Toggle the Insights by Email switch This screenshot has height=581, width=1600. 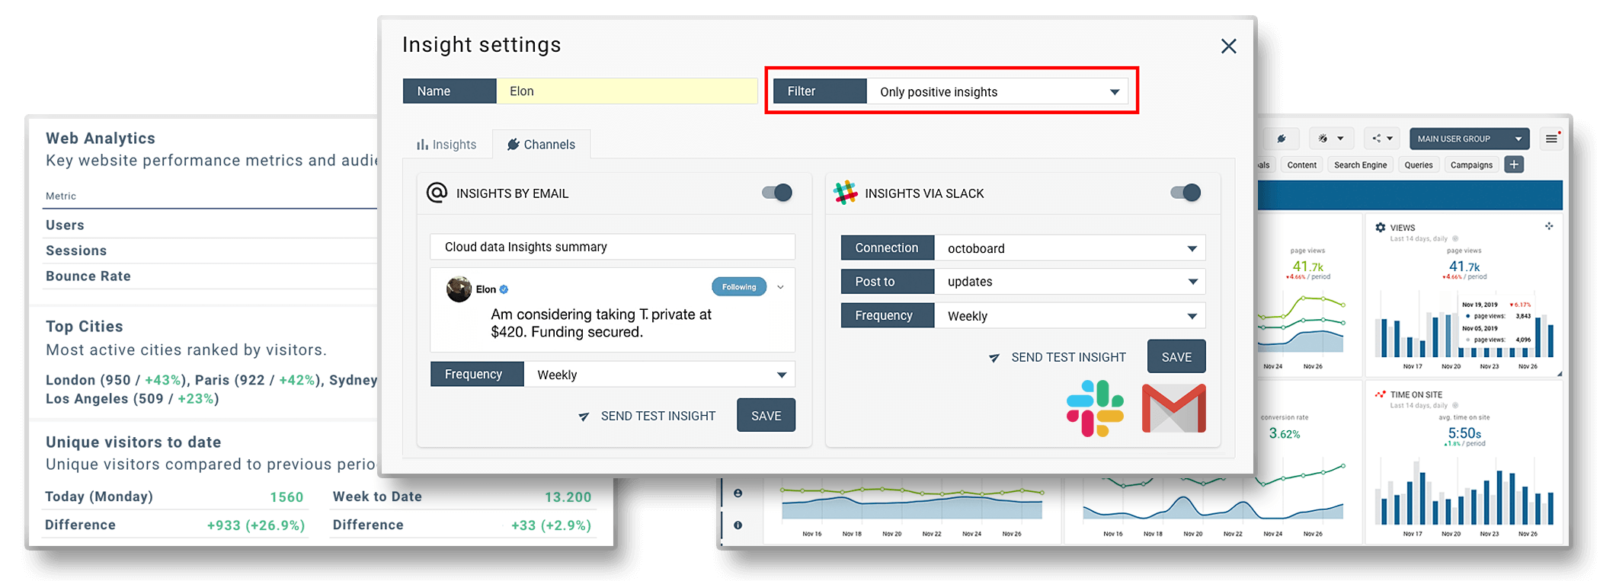click(777, 193)
